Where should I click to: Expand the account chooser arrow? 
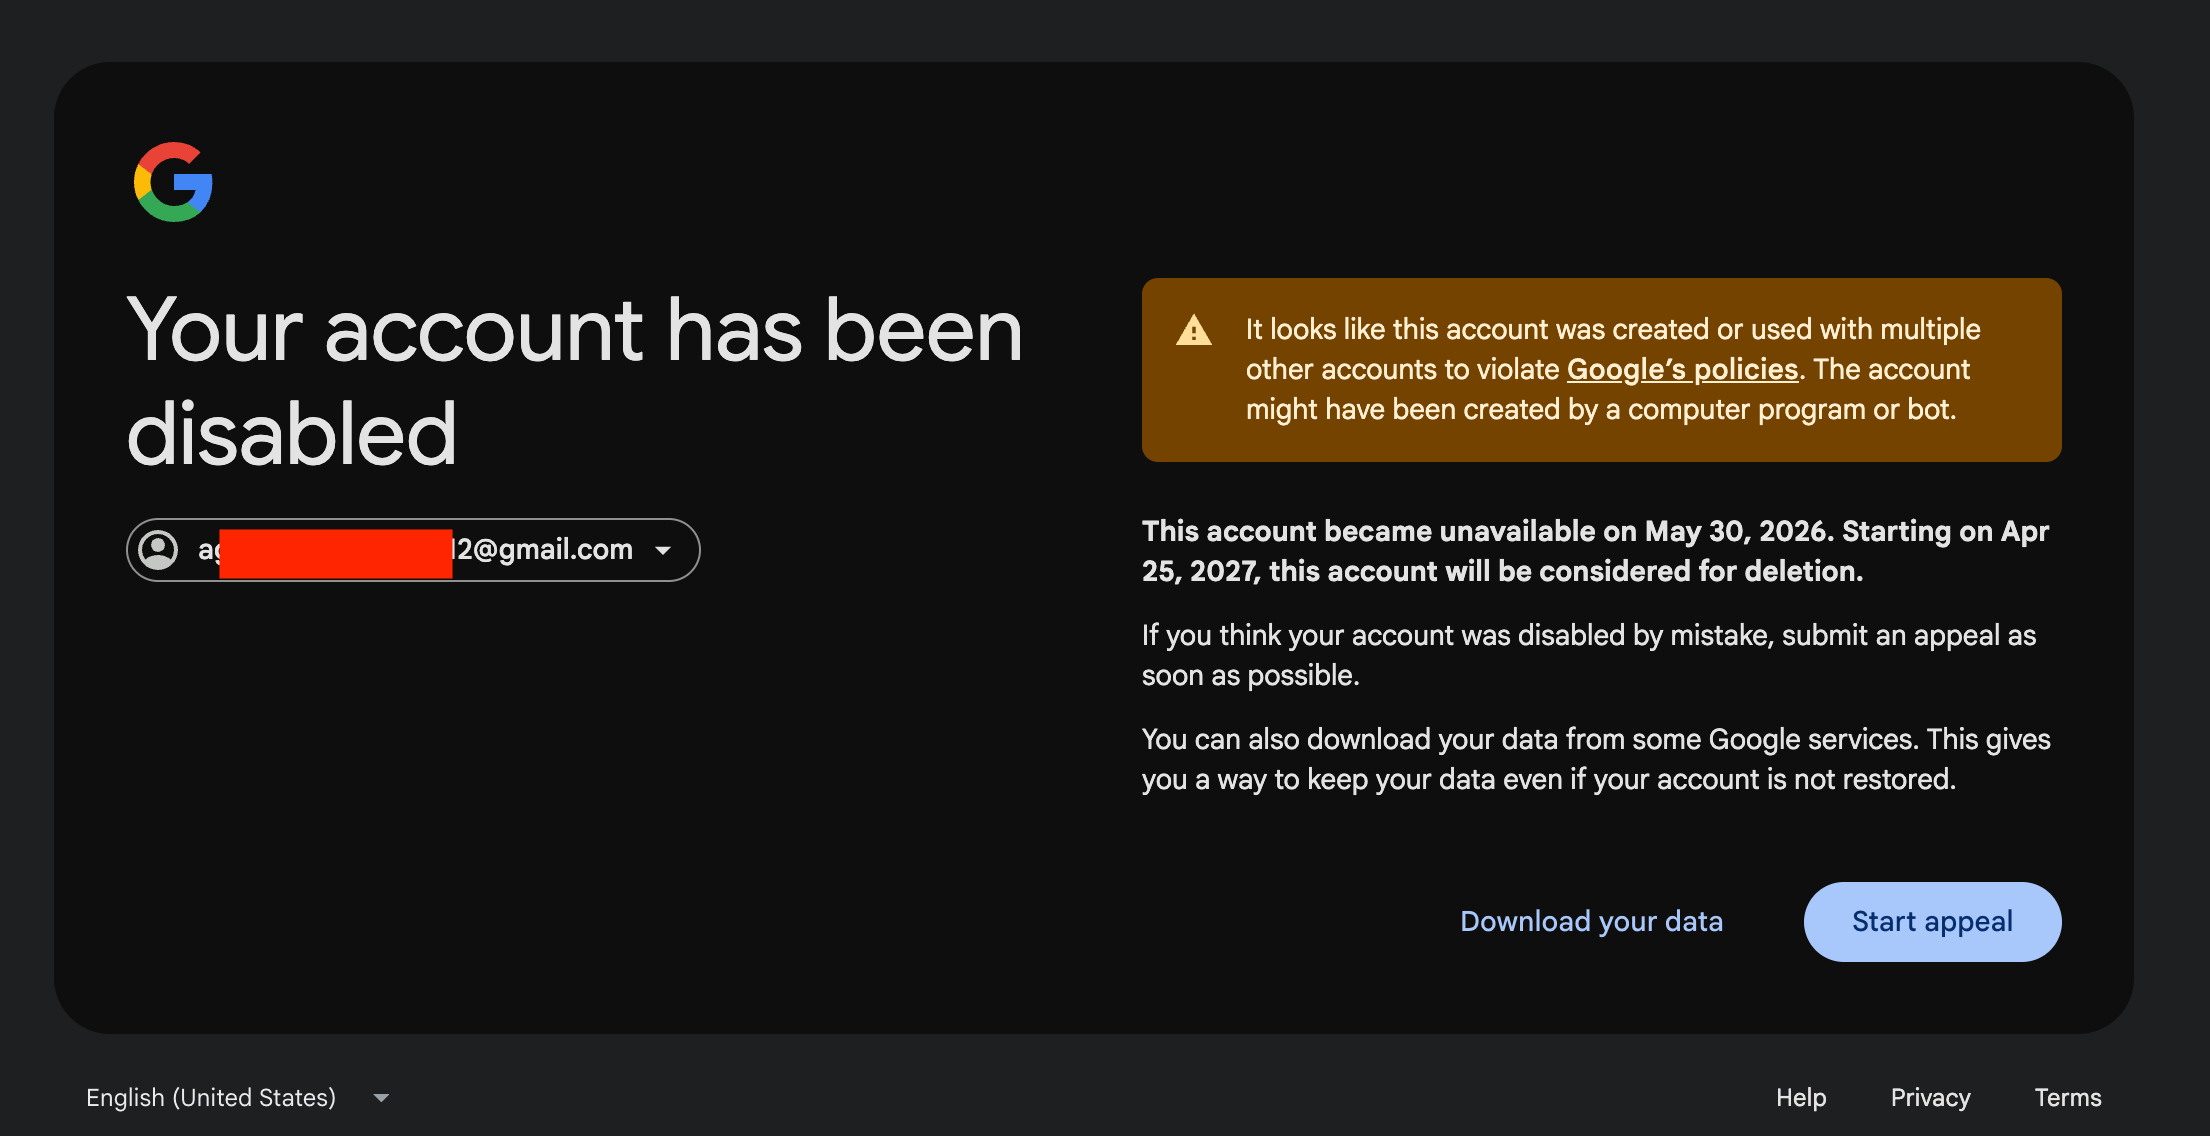(x=663, y=551)
